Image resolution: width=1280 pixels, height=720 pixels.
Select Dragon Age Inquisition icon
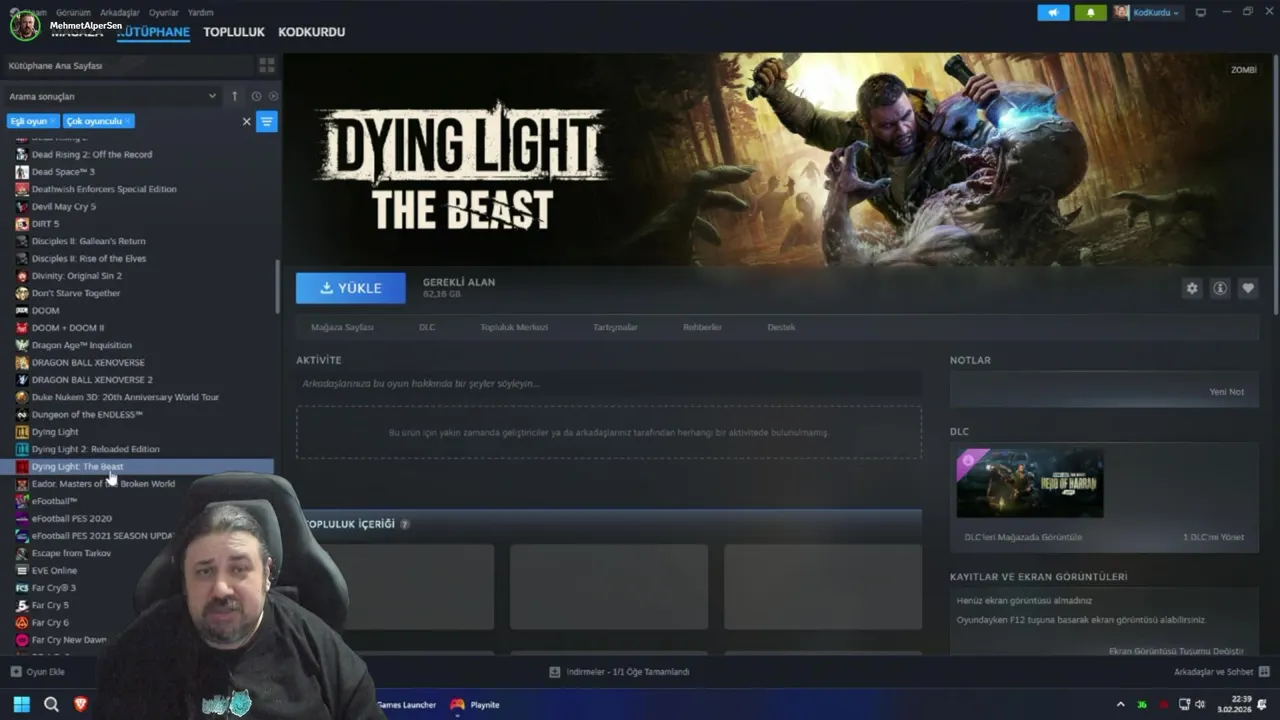[22, 345]
